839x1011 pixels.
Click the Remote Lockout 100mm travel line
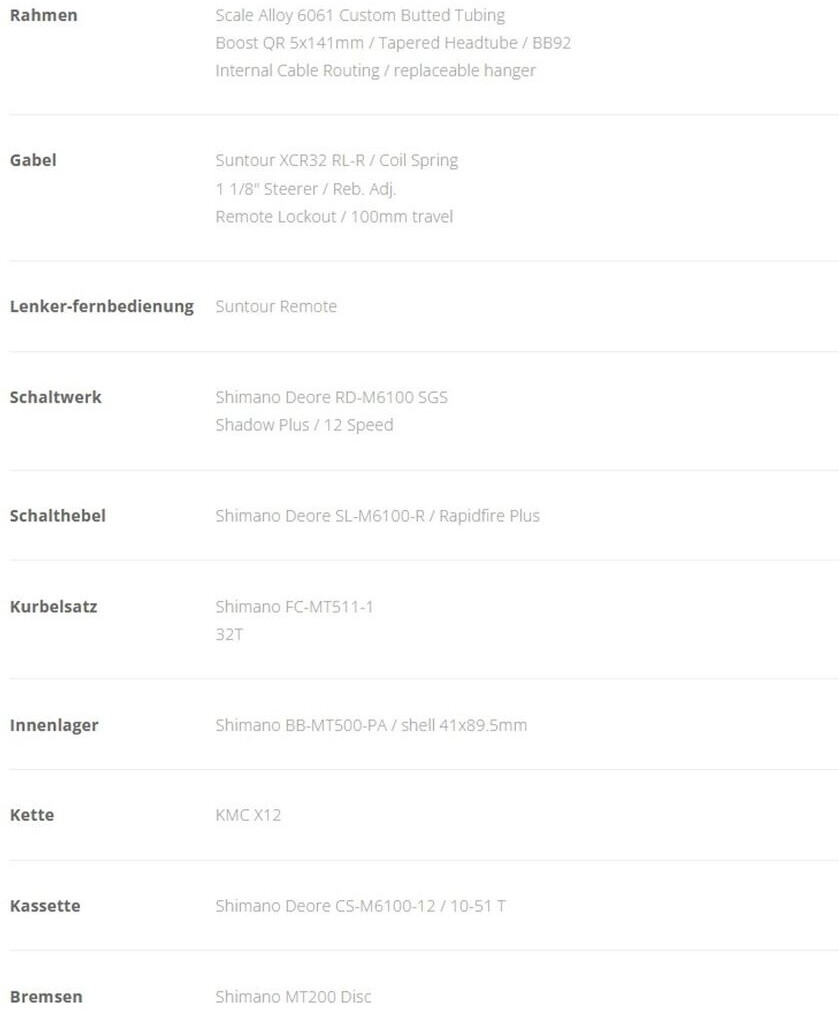[334, 216]
